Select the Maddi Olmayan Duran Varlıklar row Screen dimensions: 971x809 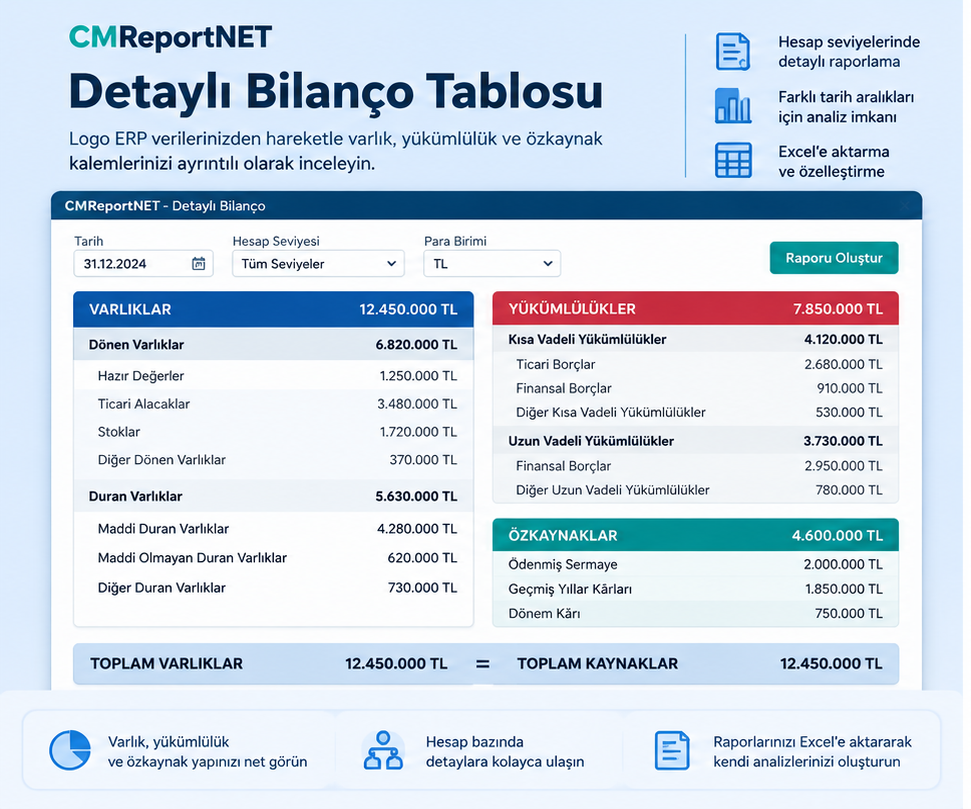click(273, 558)
